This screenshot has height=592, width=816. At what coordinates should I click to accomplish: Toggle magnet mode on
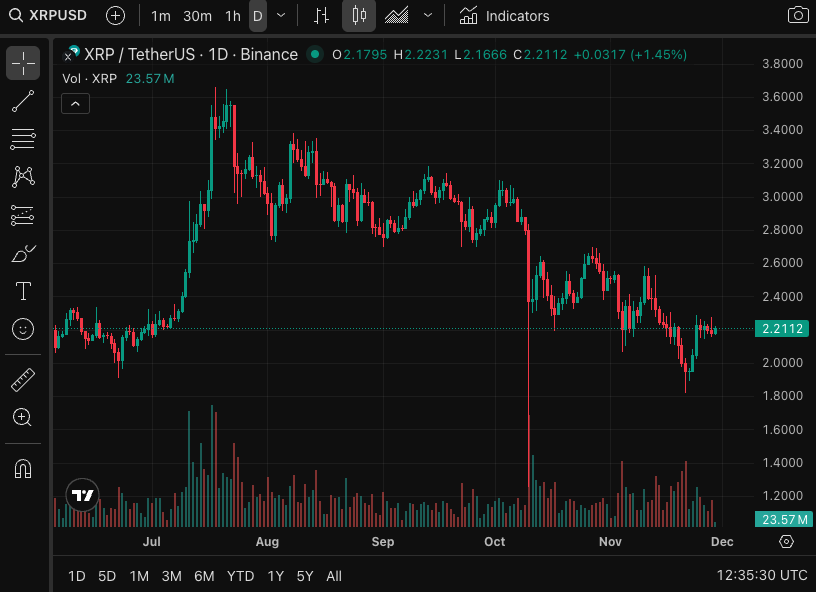pyautogui.click(x=23, y=469)
